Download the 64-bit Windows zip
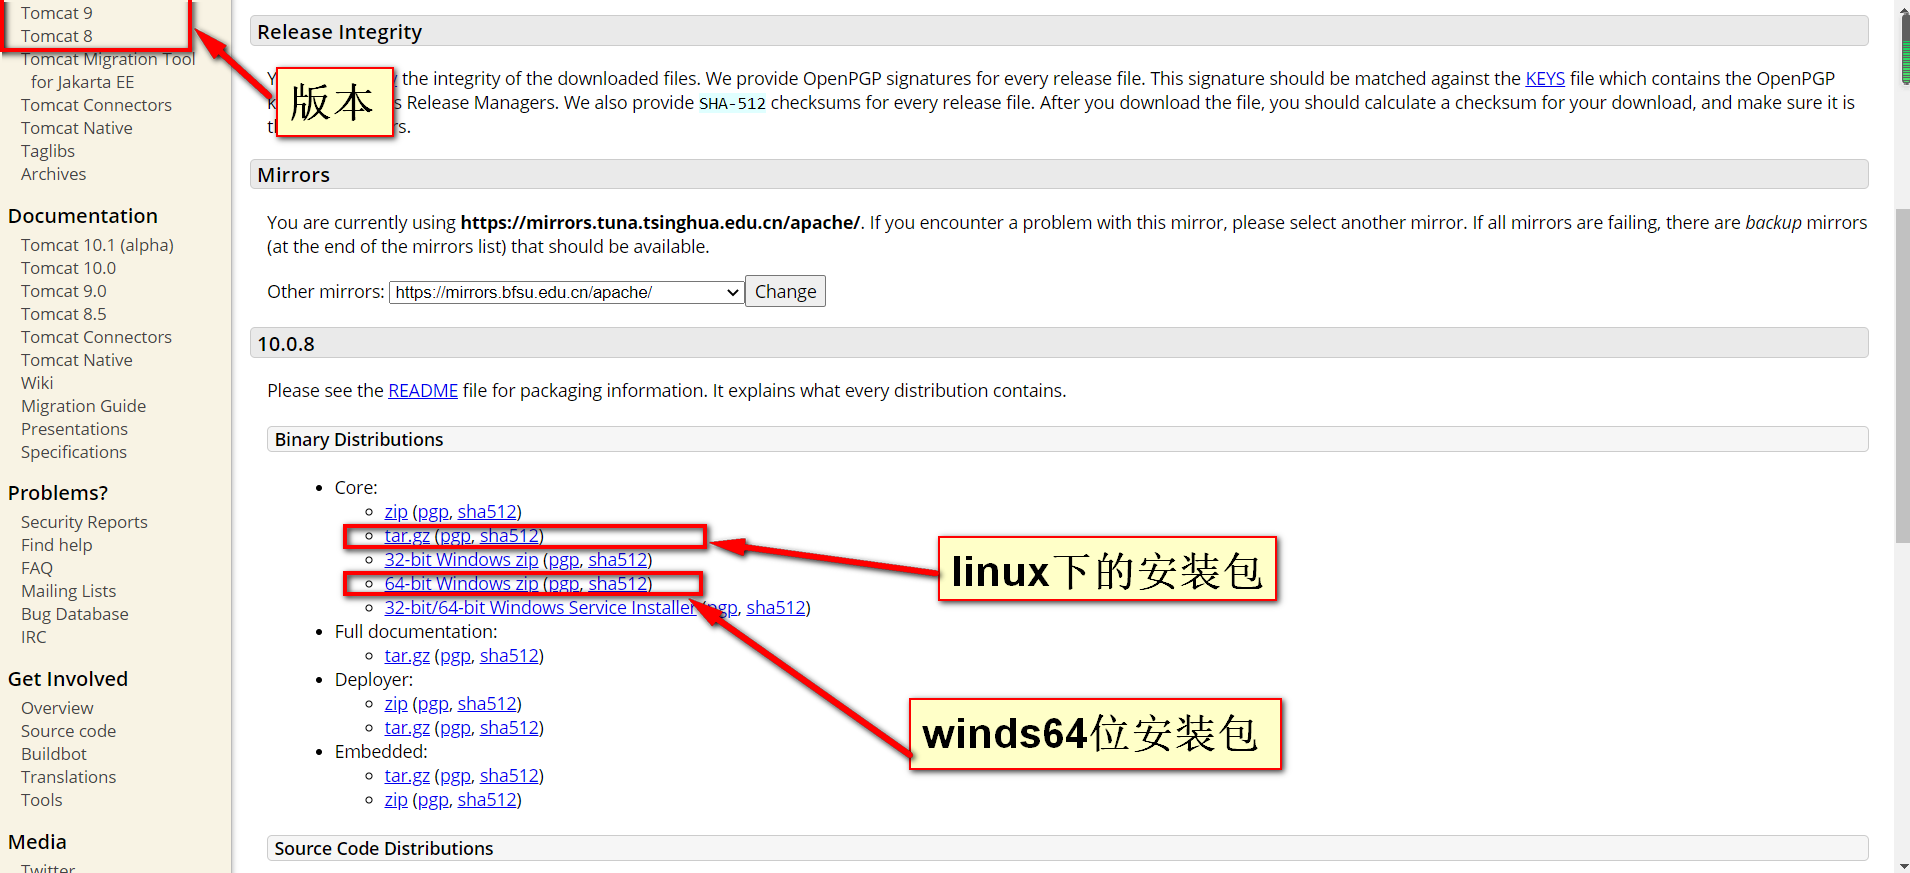 [x=461, y=584]
